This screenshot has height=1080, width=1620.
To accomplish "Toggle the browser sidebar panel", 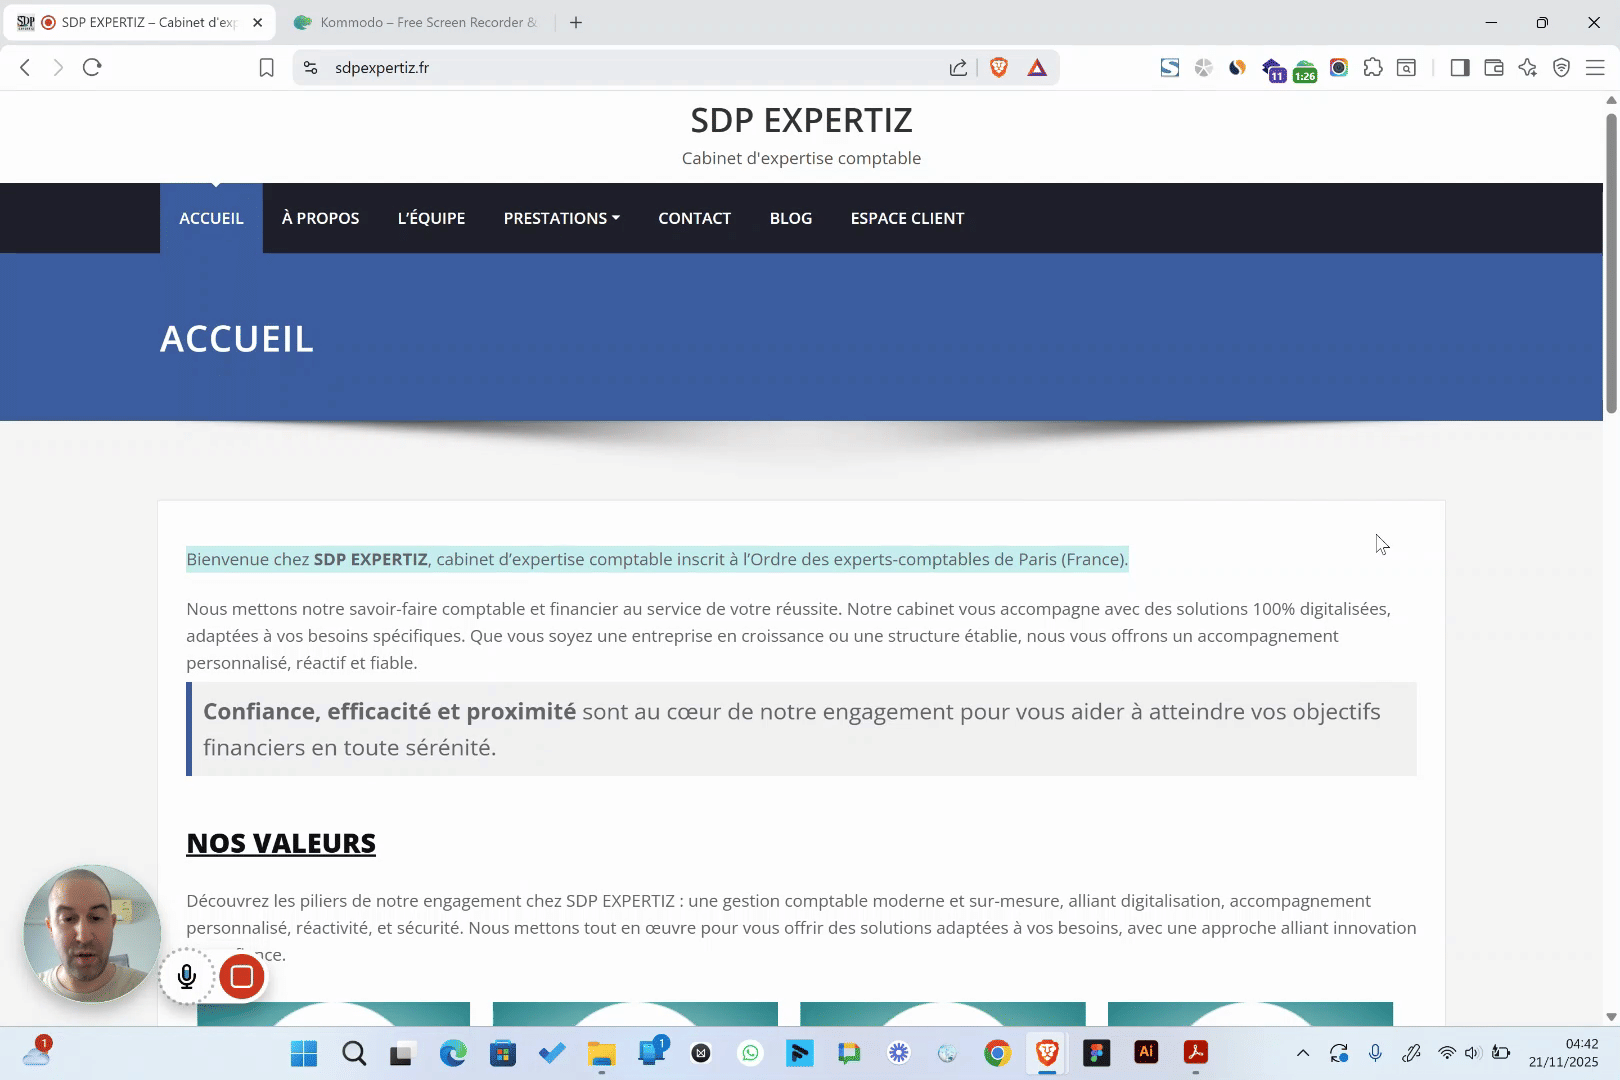I will point(1460,67).
